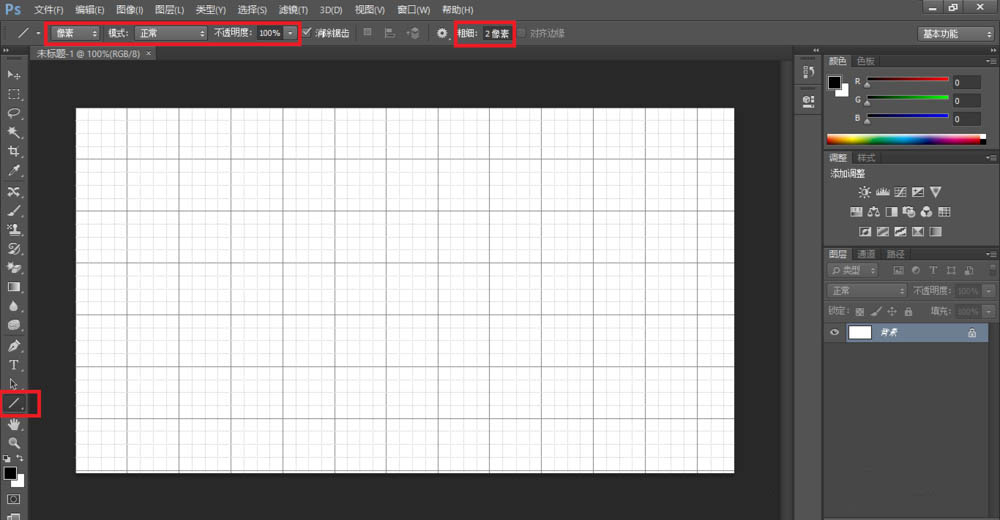Open the layer blend mode 正常 dropdown
The width and height of the screenshot is (1000, 520).
click(x=867, y=291)
